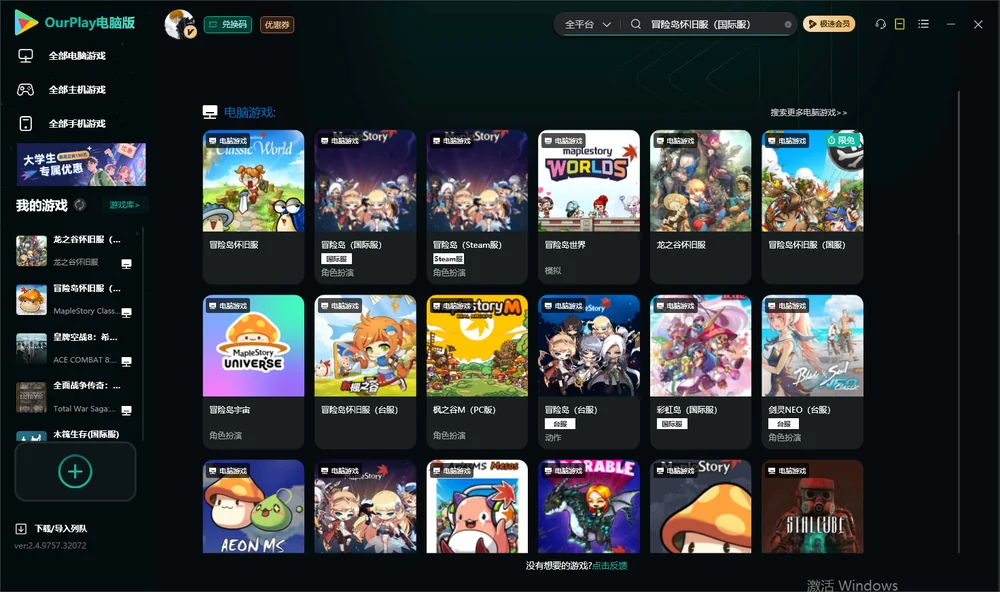Open the STALCUBE game thumbnail
Screen dimensions: 1000x592
point(812,507)
